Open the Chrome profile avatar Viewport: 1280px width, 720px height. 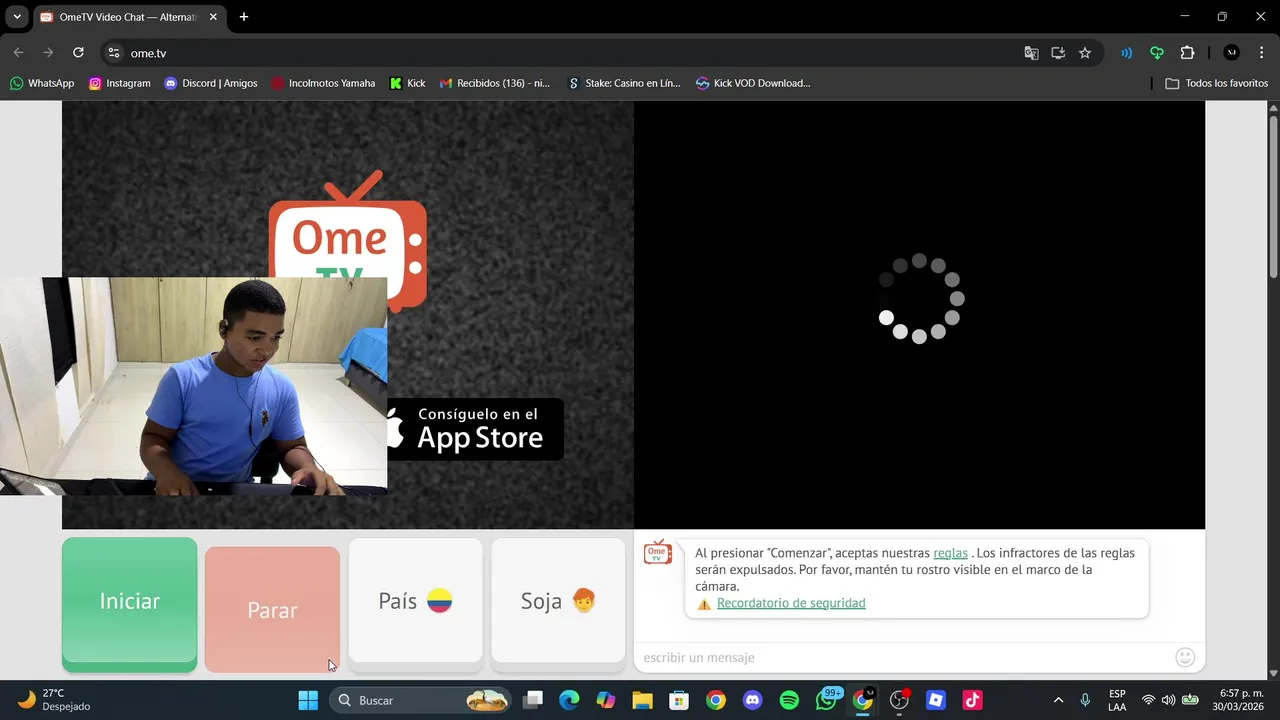pos(1231,53)
